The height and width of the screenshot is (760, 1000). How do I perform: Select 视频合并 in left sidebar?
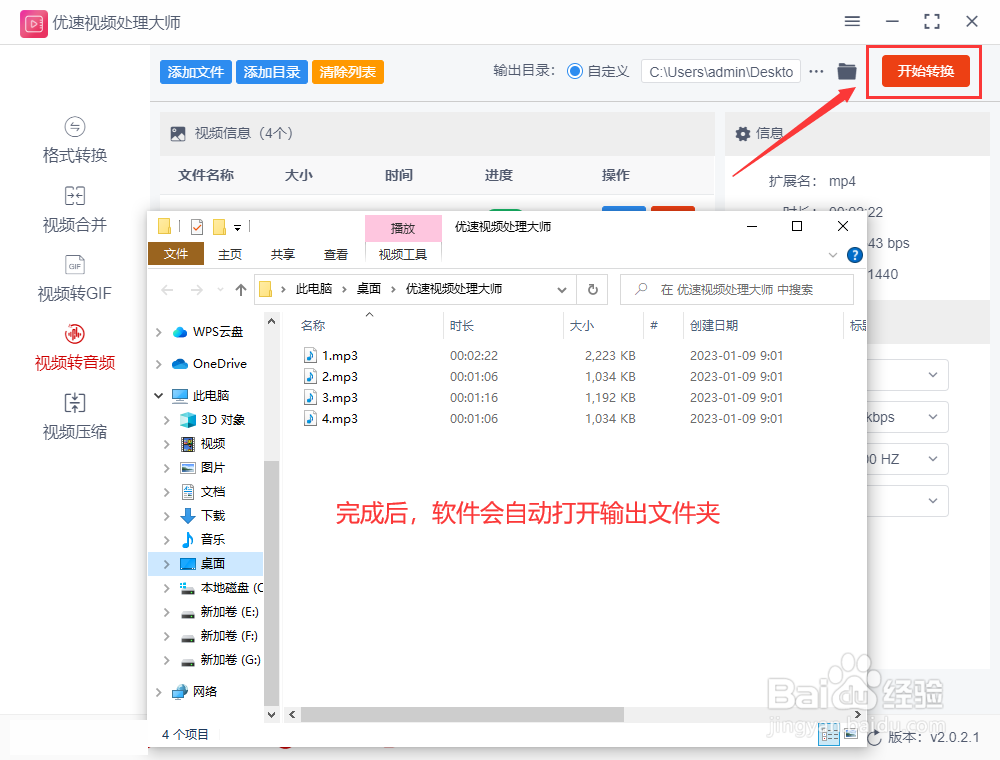pos(75,210)
